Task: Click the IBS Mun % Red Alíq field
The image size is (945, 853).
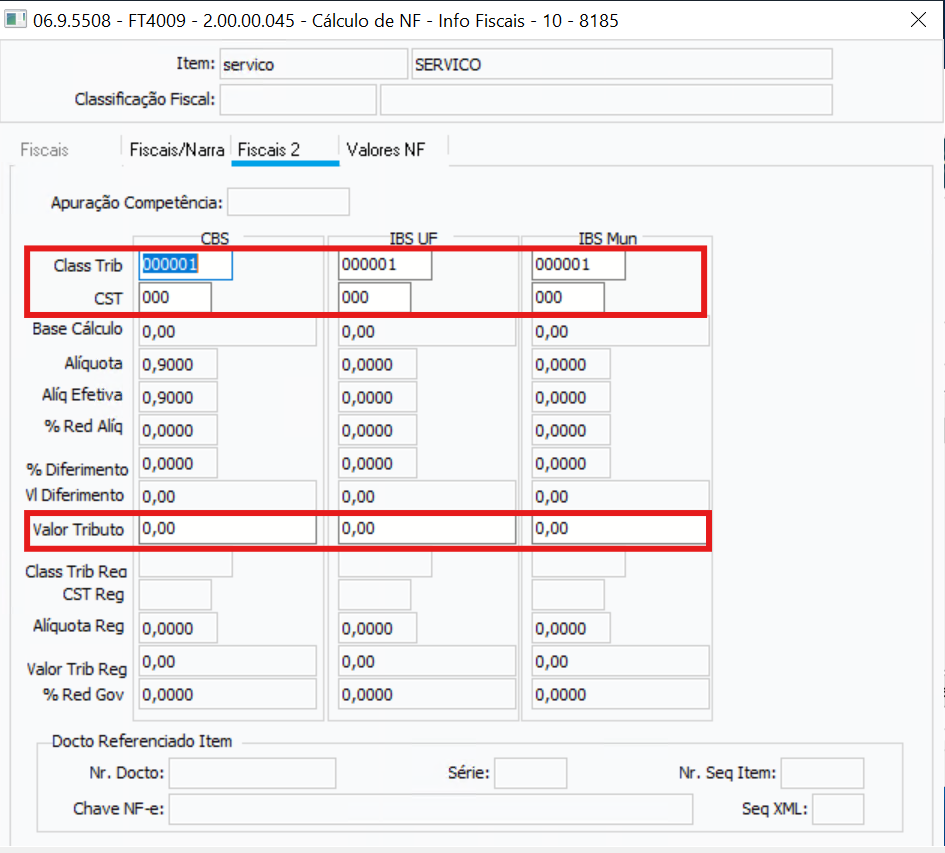Action: [571, 430]
